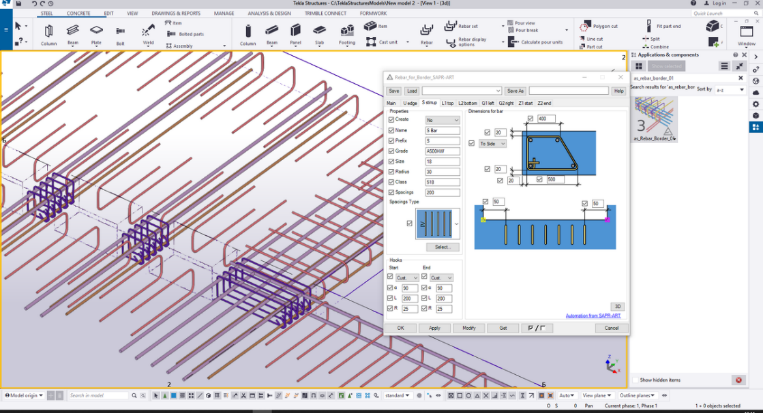Open the To Side dropdown

(x=493, y=144)
